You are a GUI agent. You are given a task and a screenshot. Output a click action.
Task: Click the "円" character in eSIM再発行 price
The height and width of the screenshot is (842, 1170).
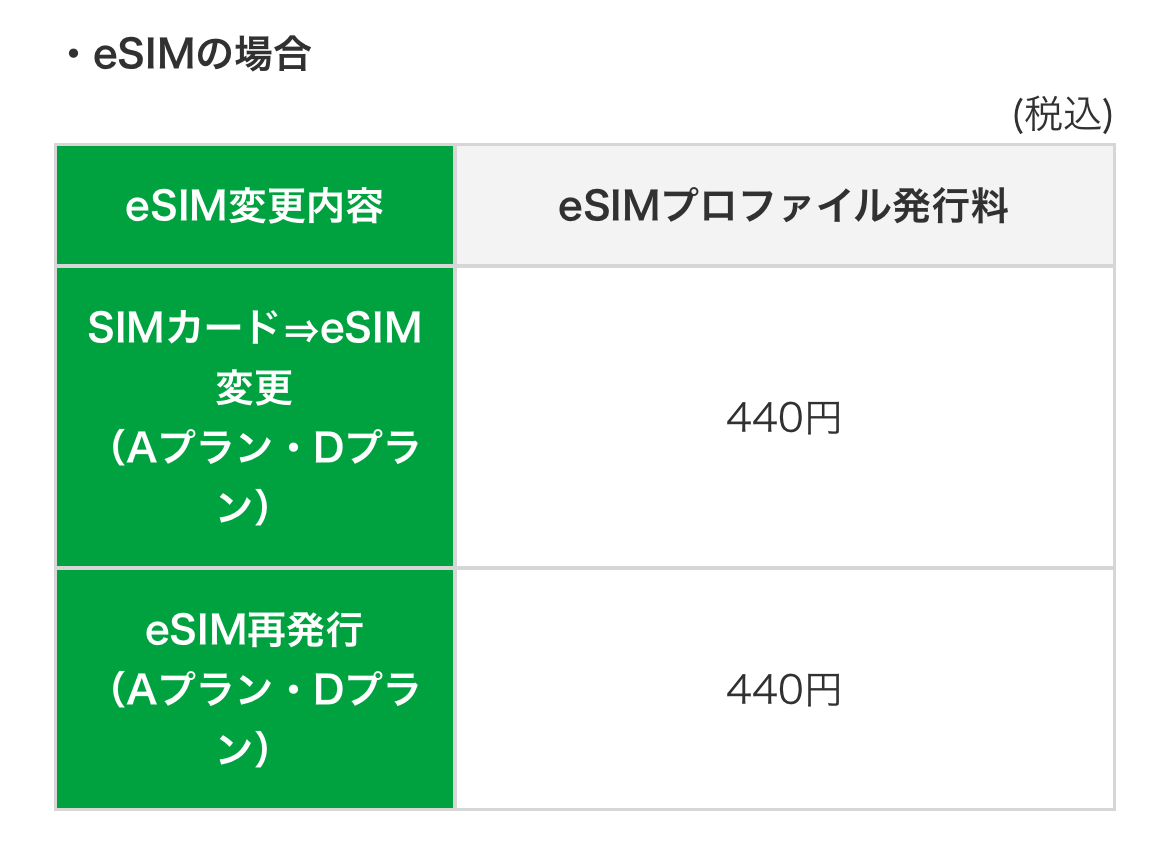pos(824,689)
